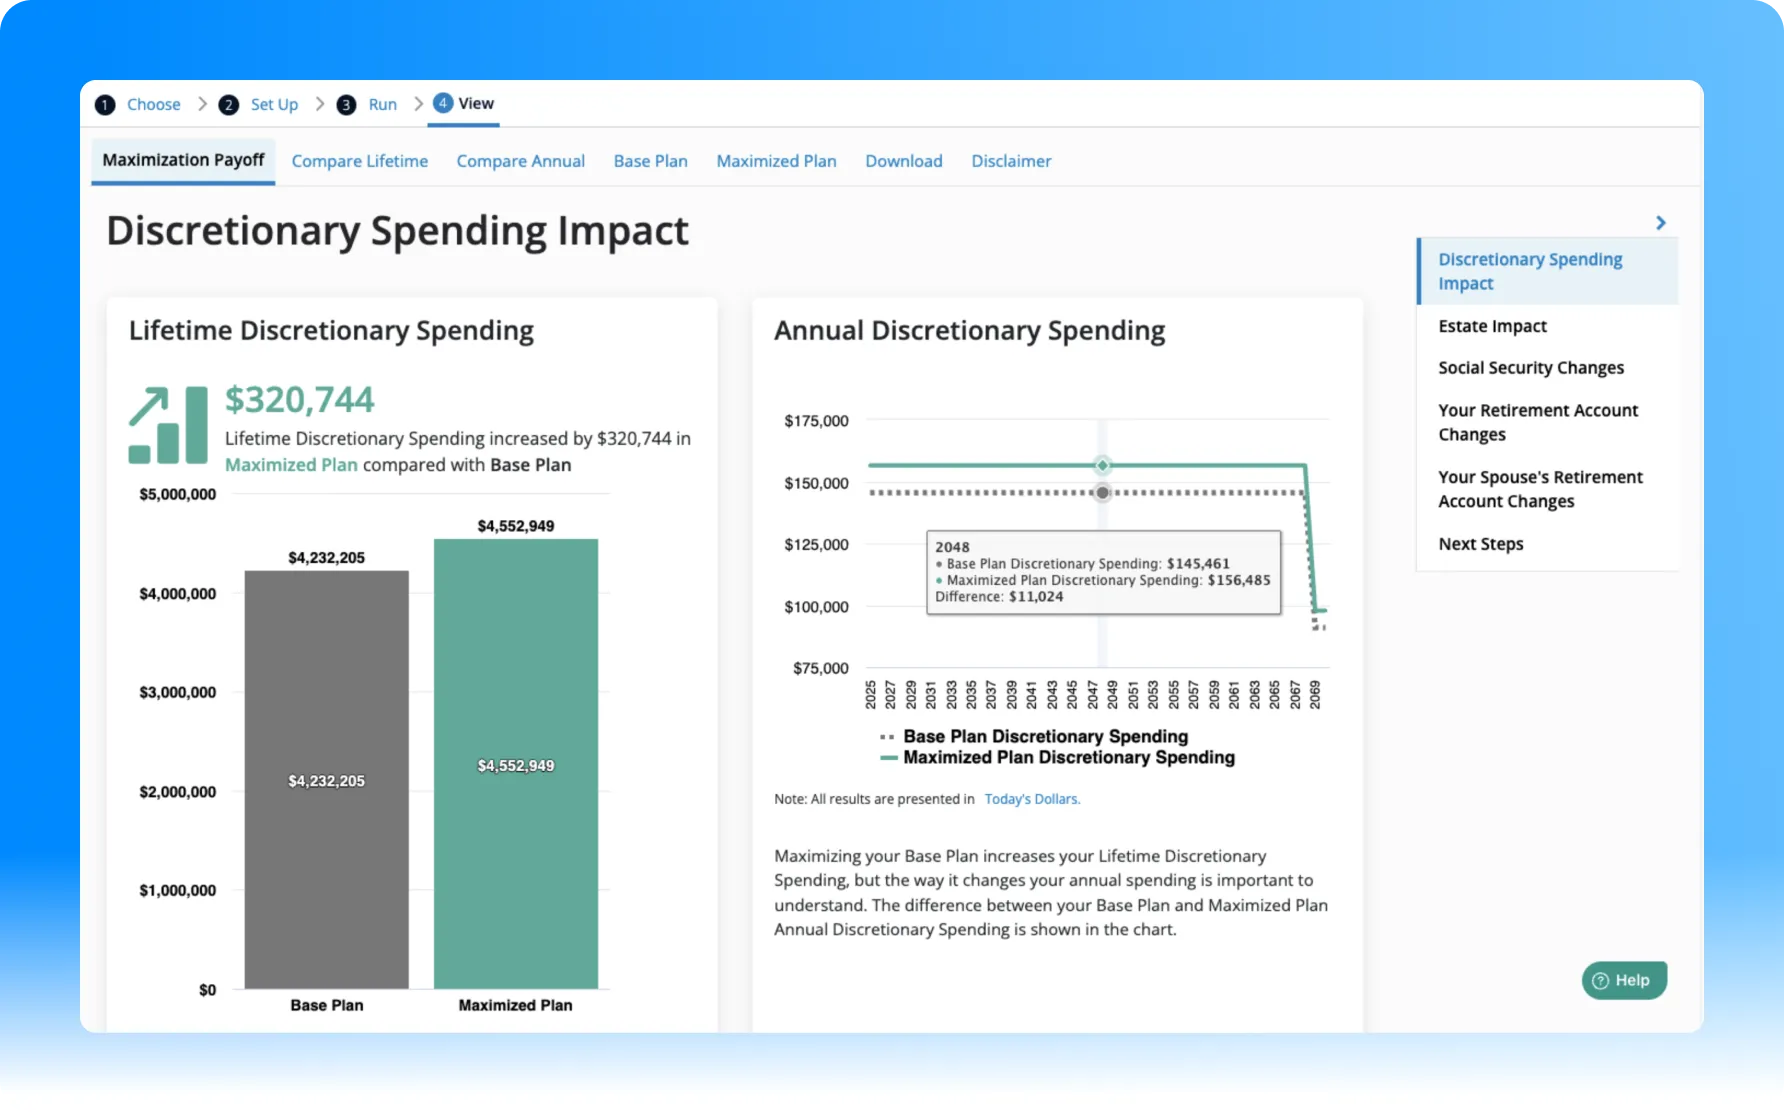Click the gray Base Plan bar
The width and height of the screenshot is (1784, 1113).
(327, 780)
